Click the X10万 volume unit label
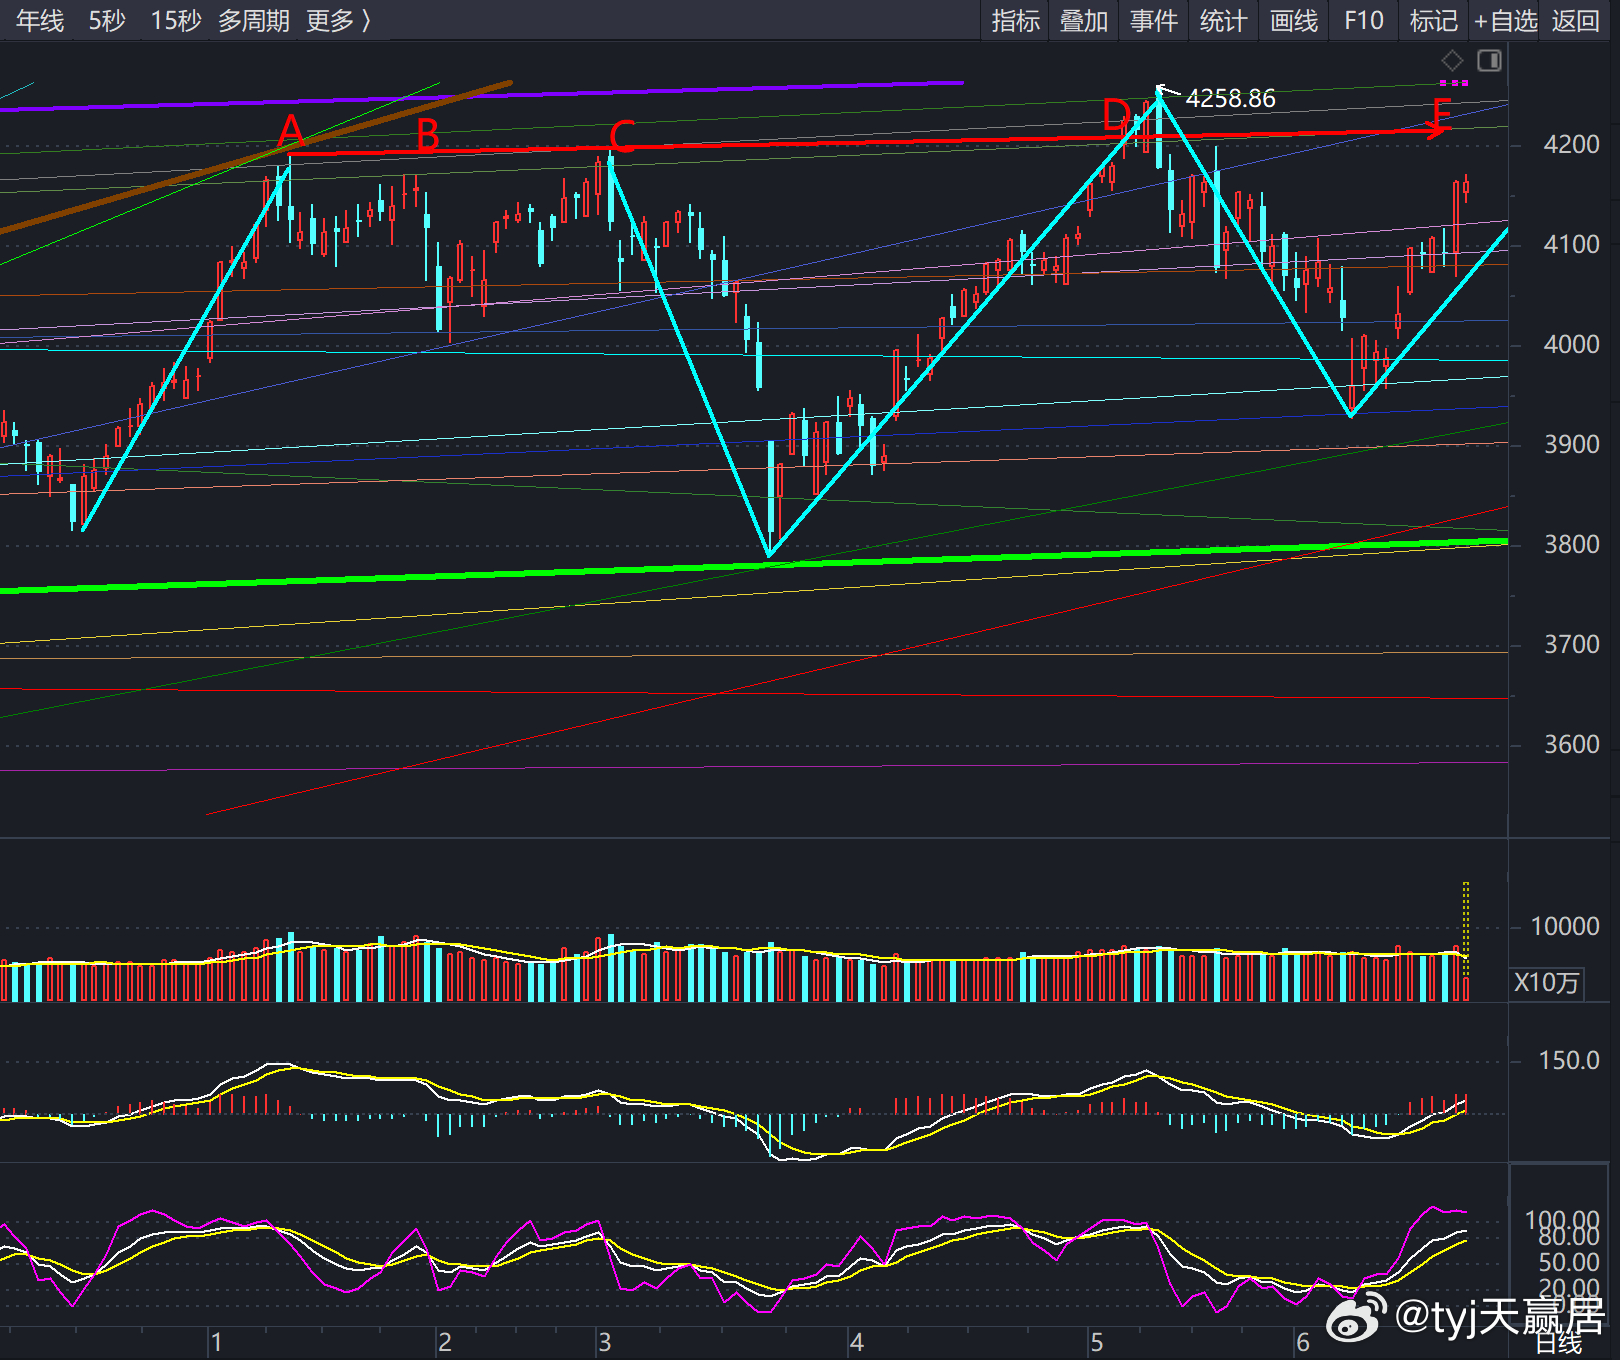Screen dimensions: 1620x1360 tap(1546, 983)
